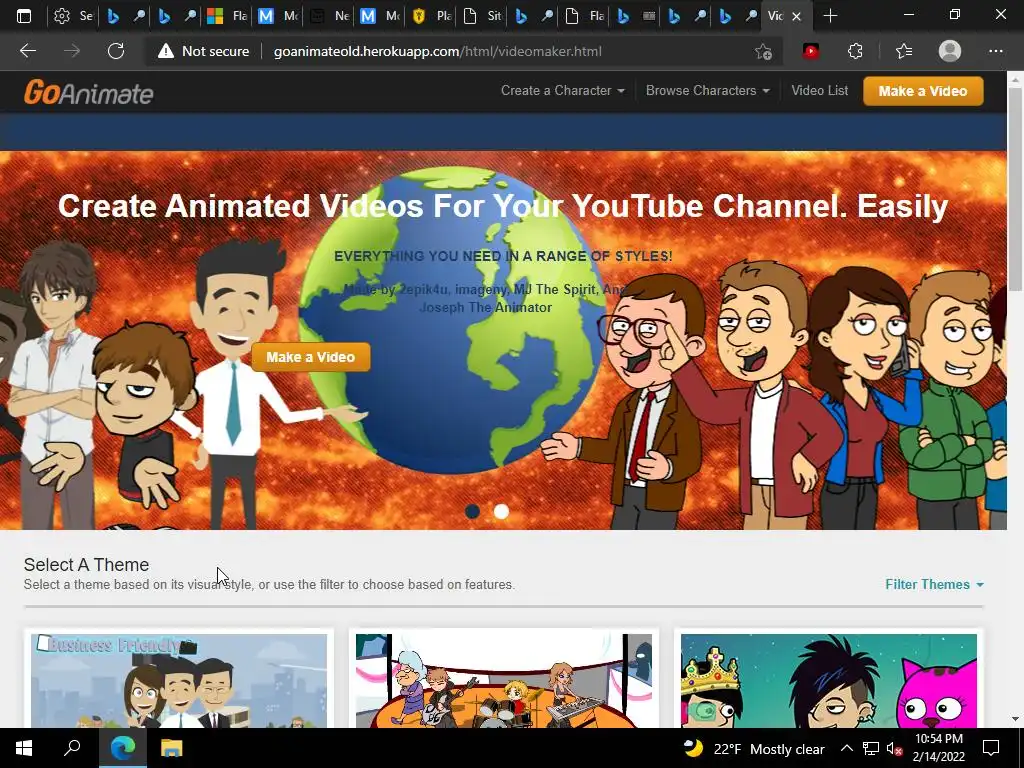This screenshot has height=768, width=1024.
Task: Open the Favorites star list
Action: tap(904, 51)
